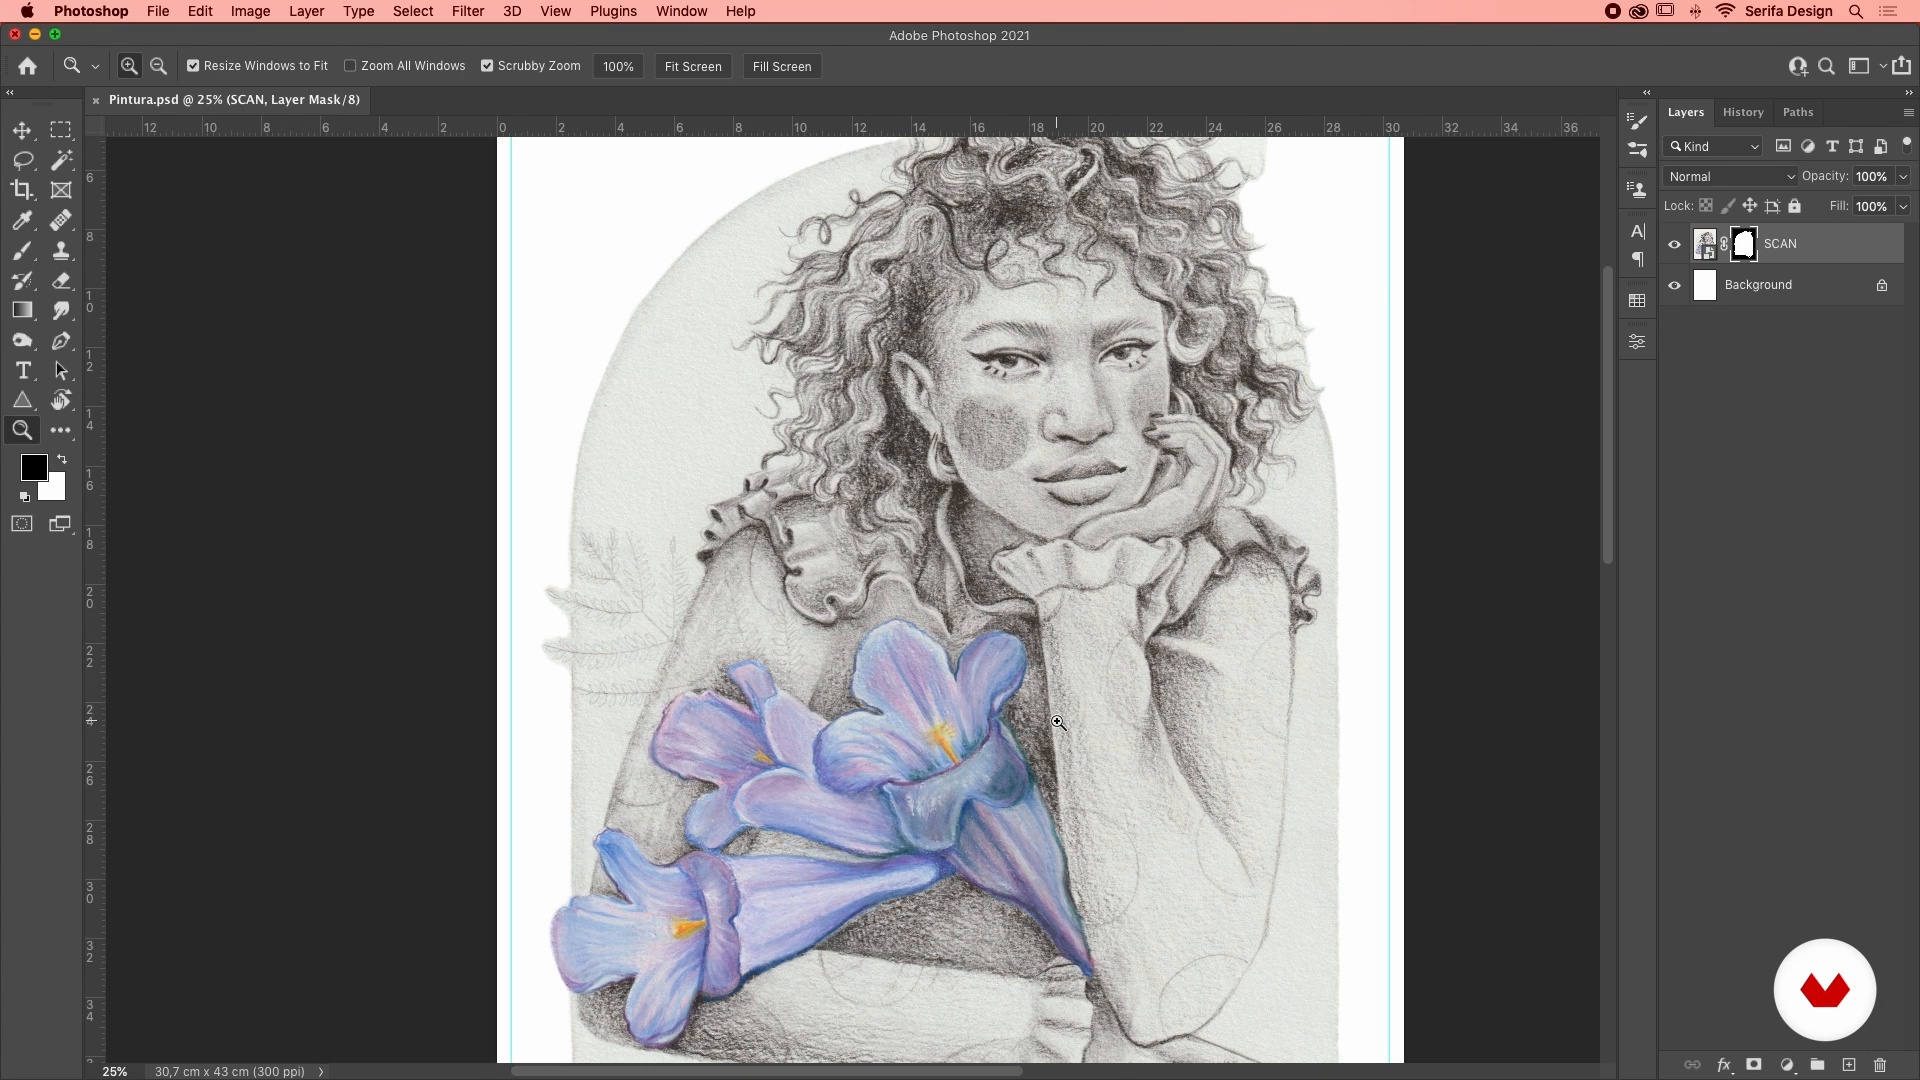
Task: Select the Clone Stamp tool
Action: pos(61,251)
